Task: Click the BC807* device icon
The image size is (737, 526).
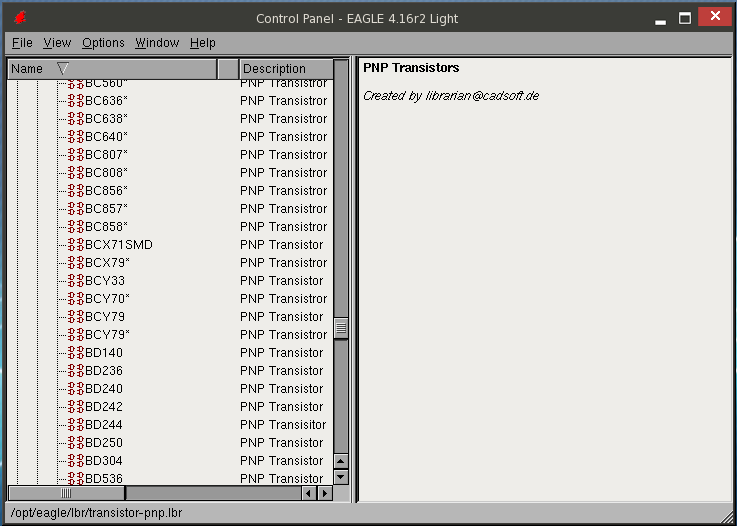Action: click(76, 155)
